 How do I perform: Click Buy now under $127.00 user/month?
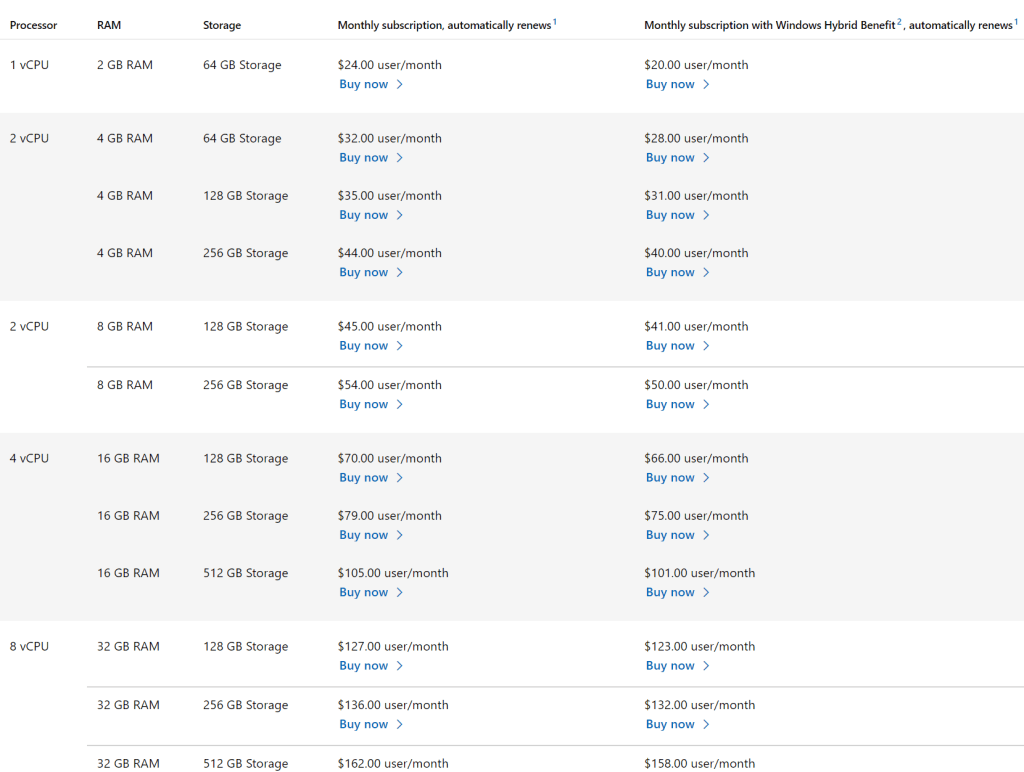(x=364, y=666)
